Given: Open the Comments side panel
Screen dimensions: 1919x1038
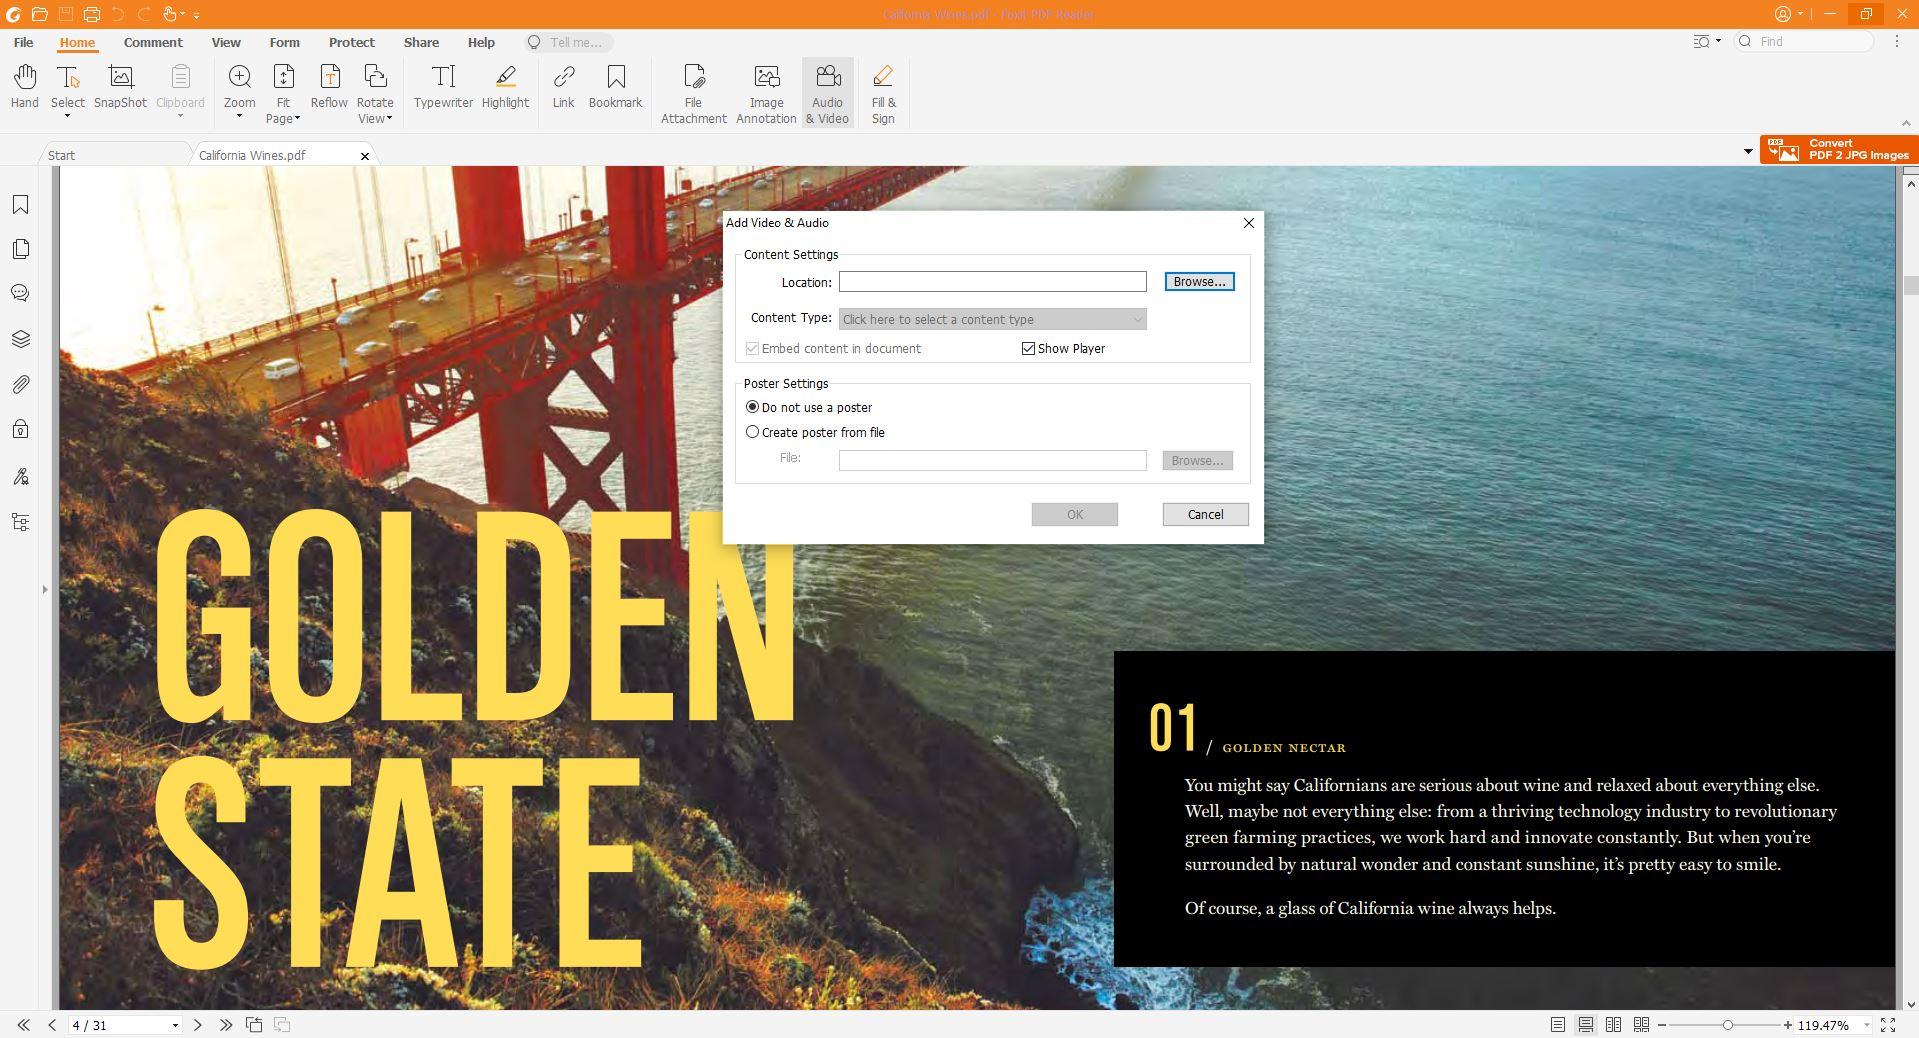Looking at the screenshot, I should click(x=20, y=293).
